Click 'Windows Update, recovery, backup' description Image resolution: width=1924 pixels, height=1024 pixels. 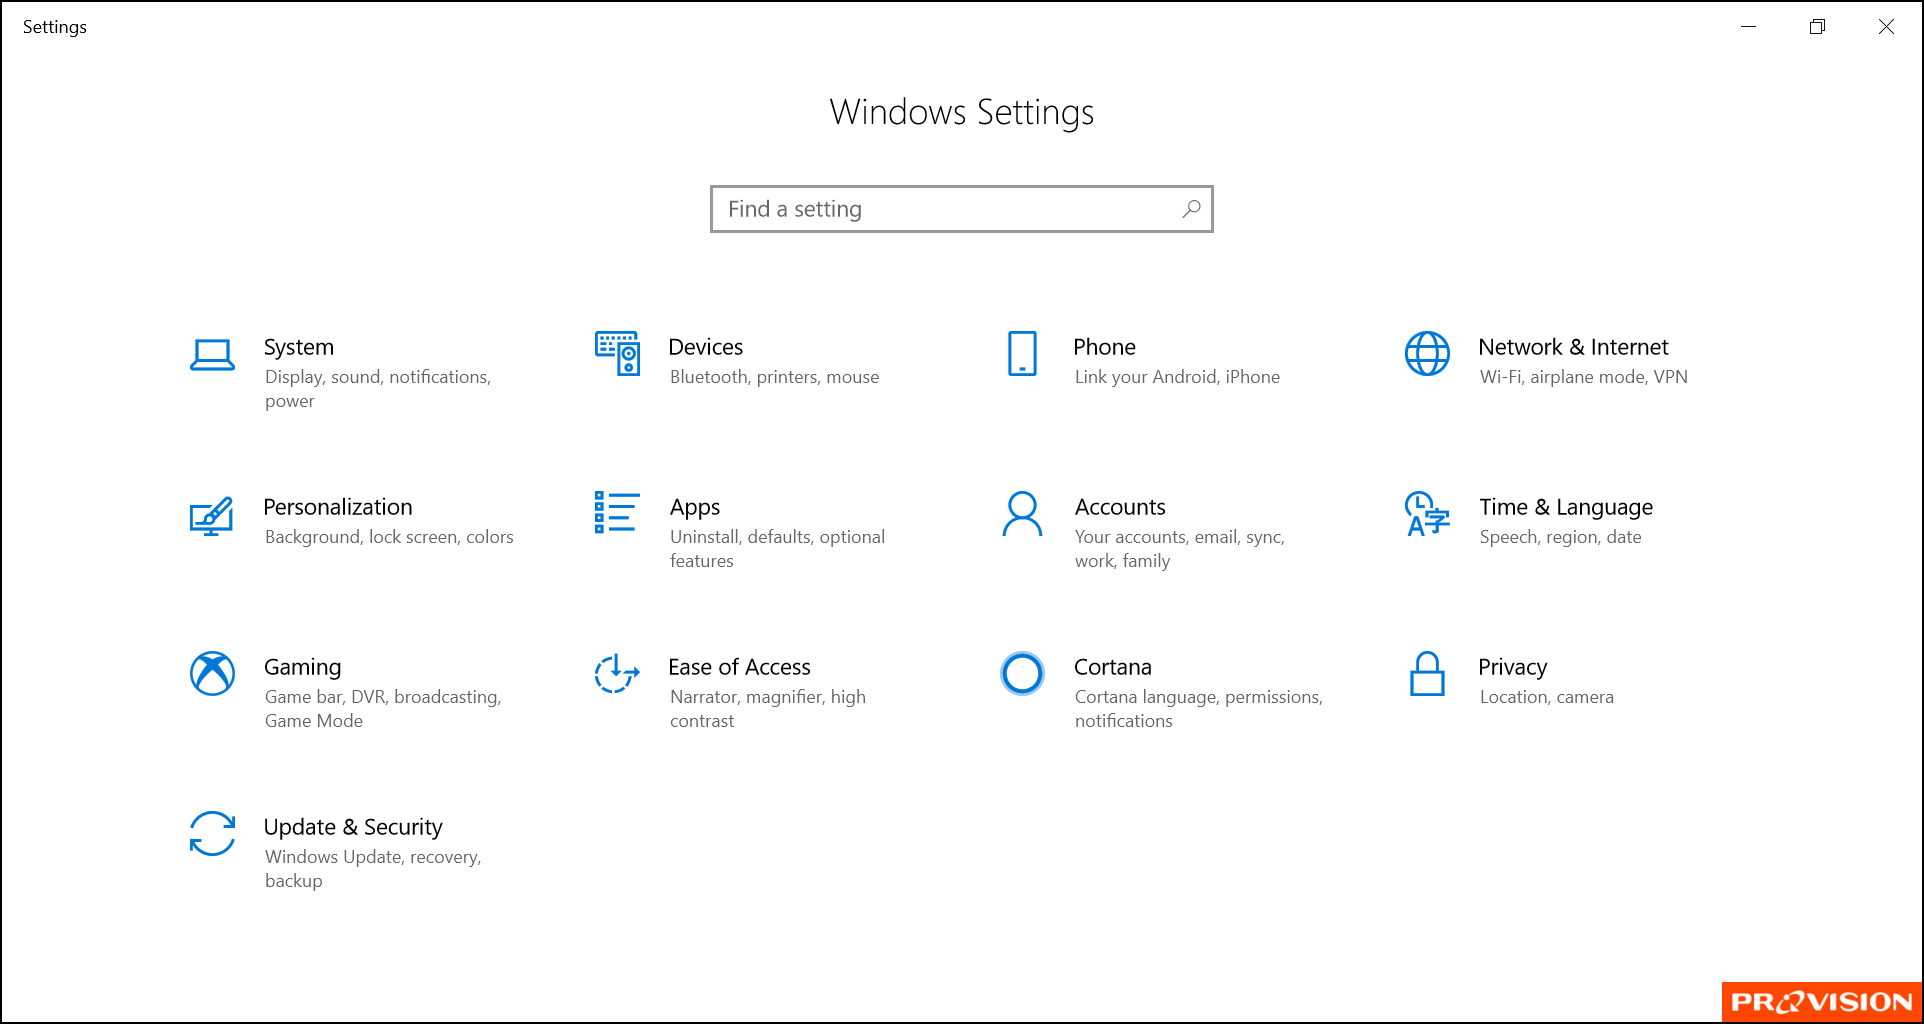pyautogui.click(x=373, y=869)
